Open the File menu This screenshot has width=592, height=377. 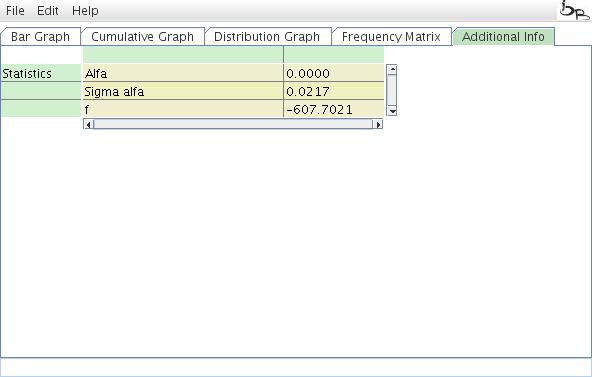pos(15,11)
